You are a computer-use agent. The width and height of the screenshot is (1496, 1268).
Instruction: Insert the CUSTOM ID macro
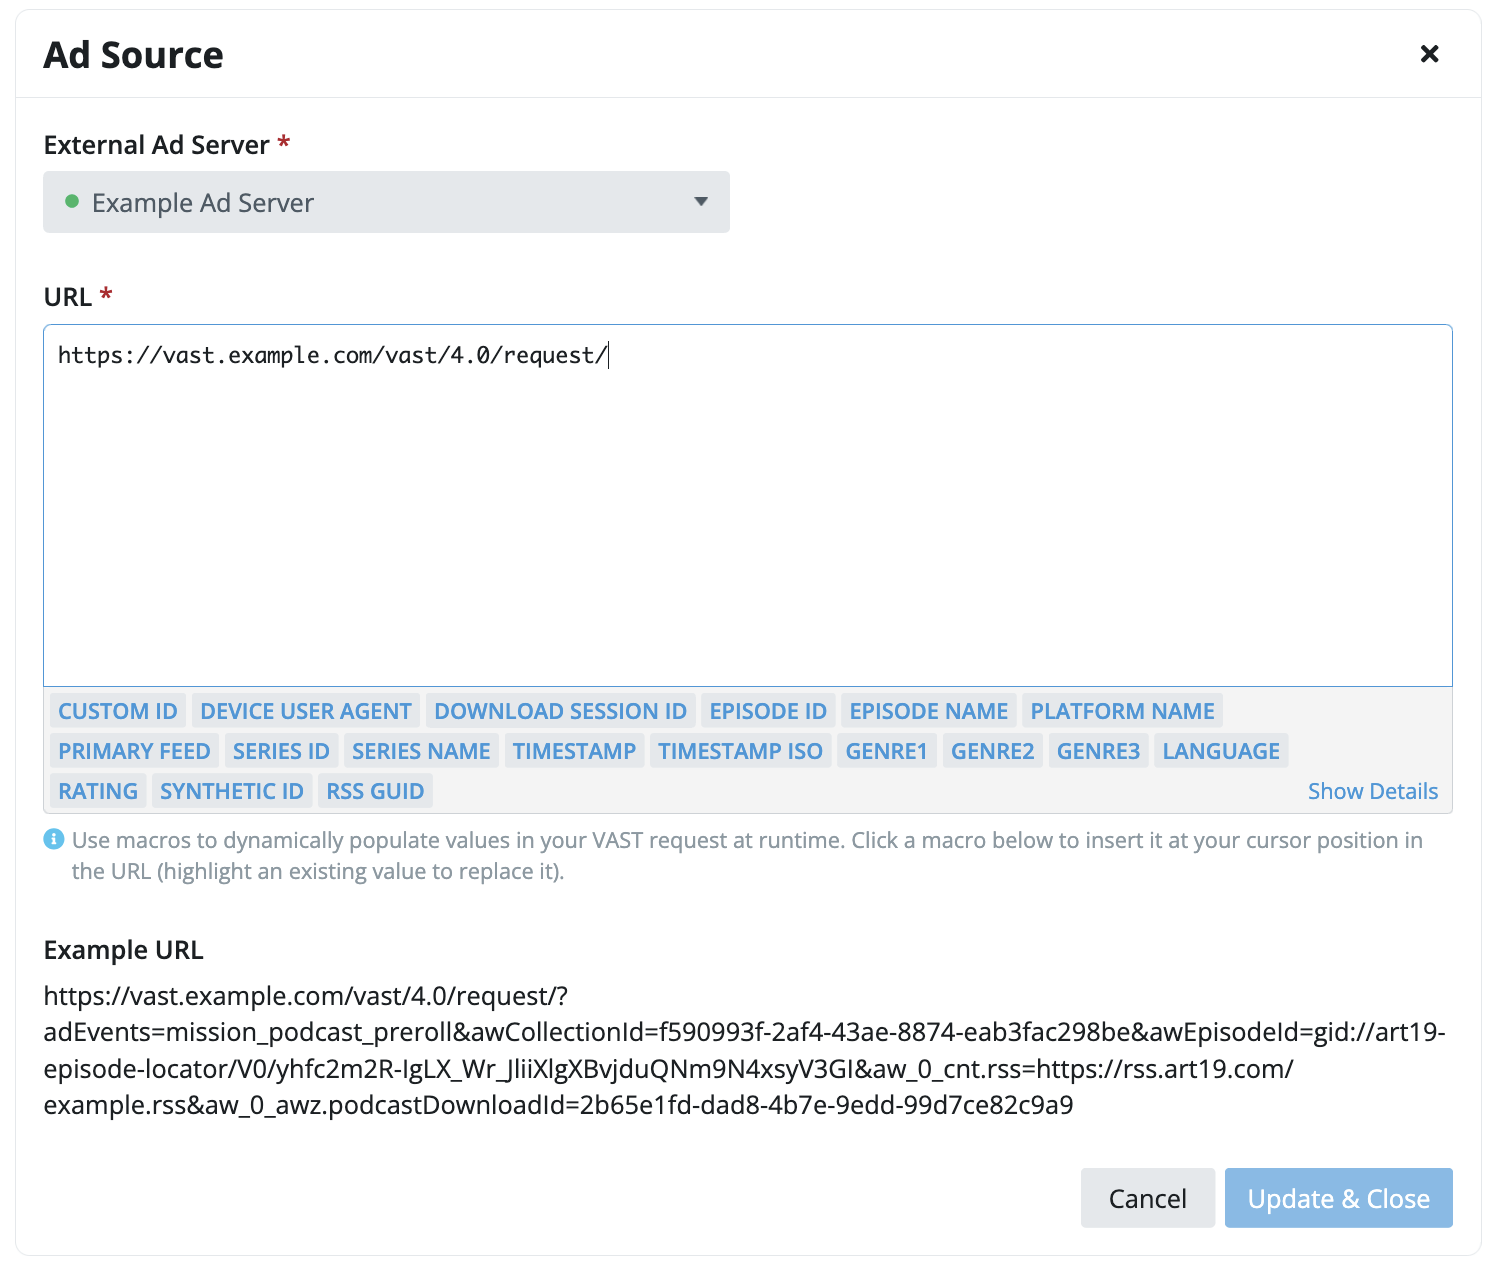118,711
